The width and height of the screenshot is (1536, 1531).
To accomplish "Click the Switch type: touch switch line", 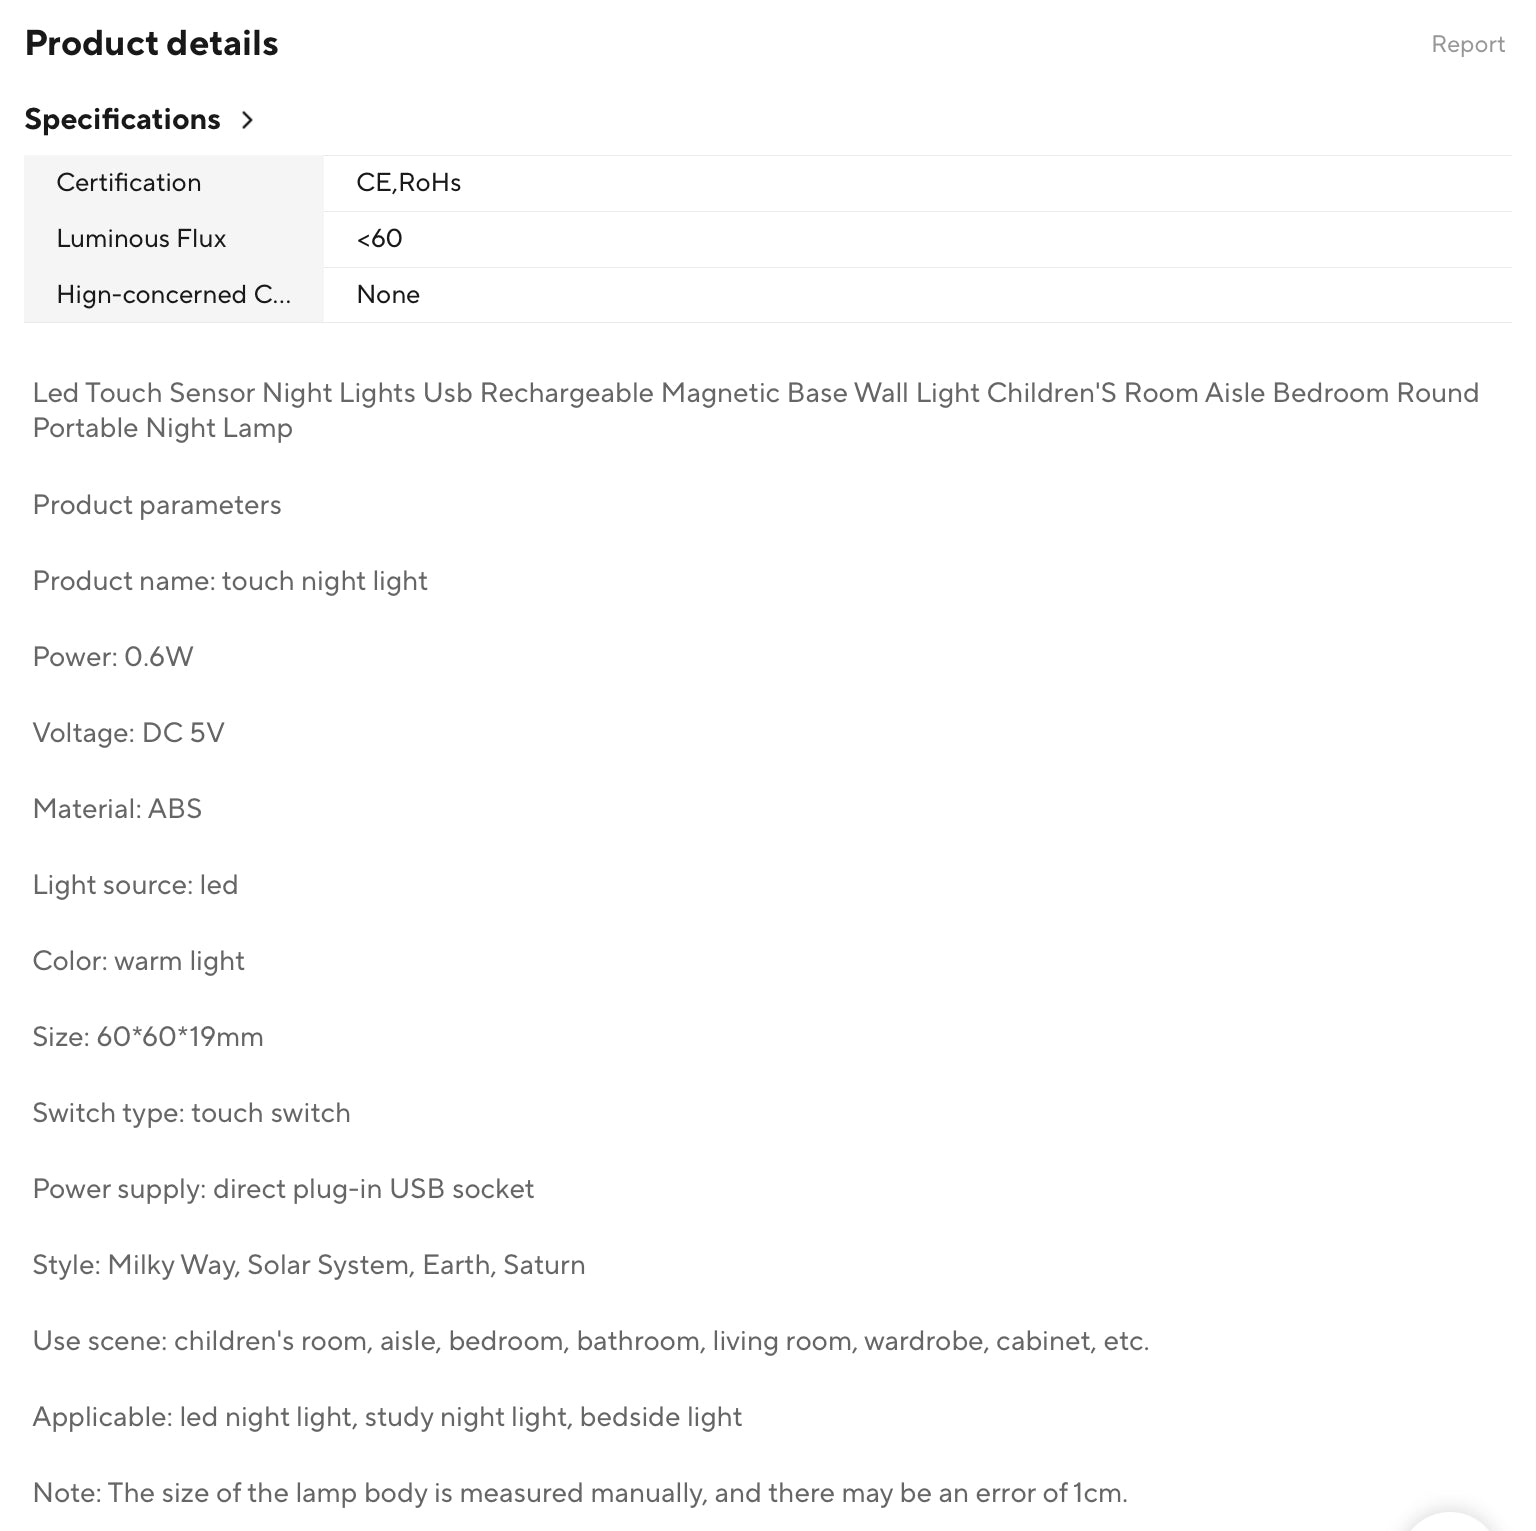I will pos(191,1113).
